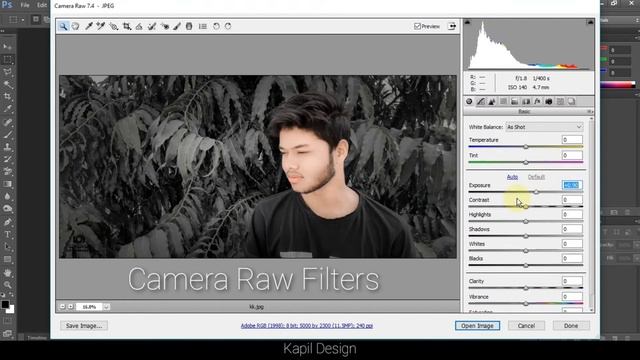The image size is (640, 360).
Task: Select Photoshop Move tool in left toolbar
Action: [x=7, y=47]
